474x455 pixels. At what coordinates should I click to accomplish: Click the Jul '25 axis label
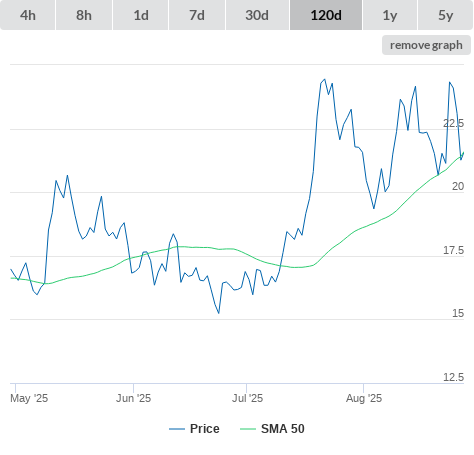pyautogui.click(x=247, y=398)
